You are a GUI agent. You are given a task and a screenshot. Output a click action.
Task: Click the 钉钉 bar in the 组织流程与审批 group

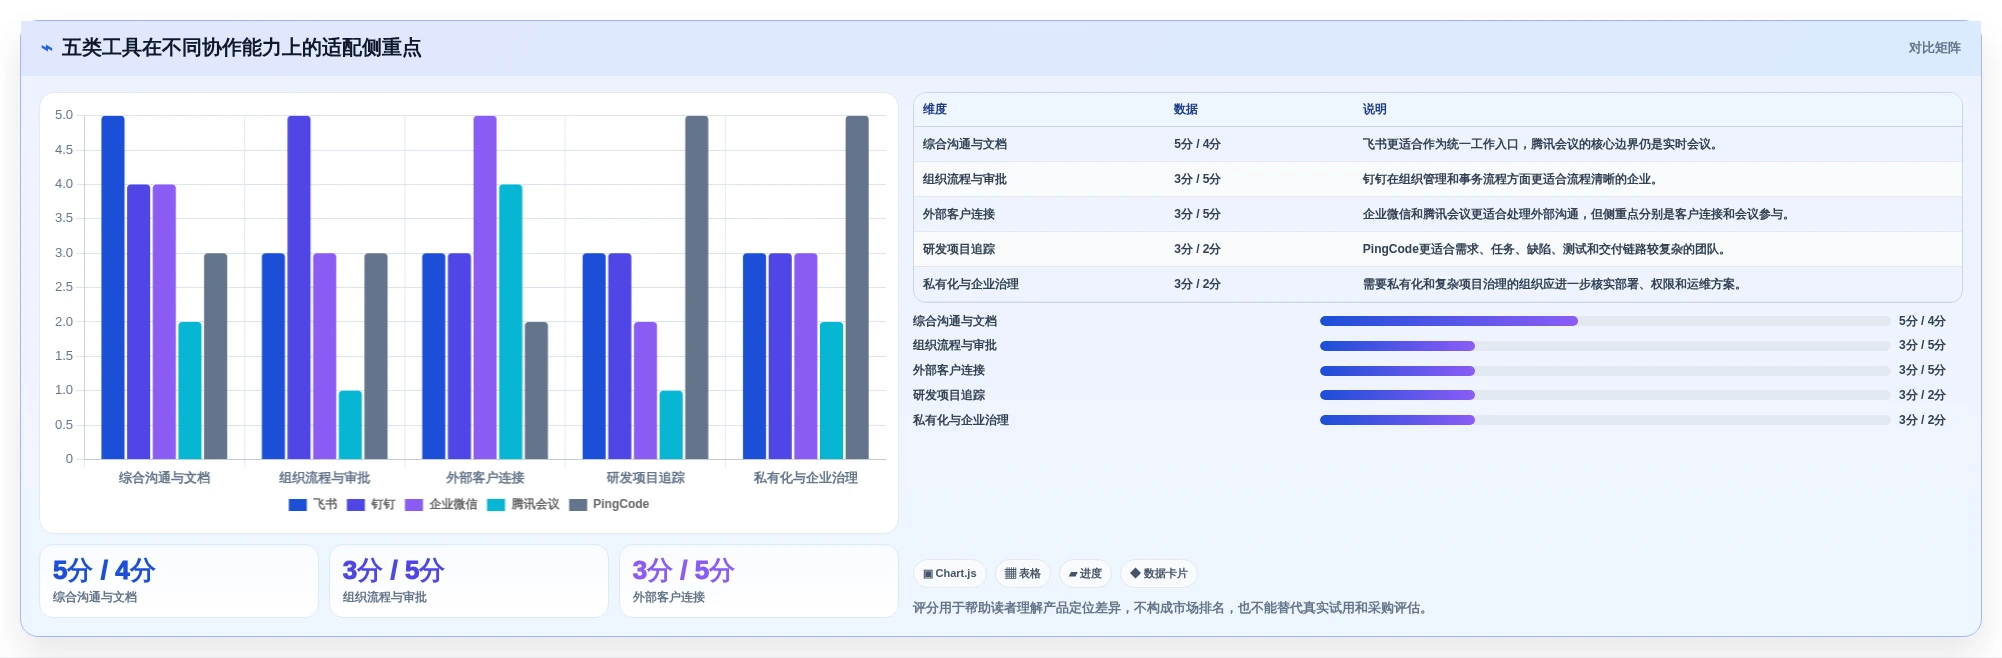tap(299, 288)
